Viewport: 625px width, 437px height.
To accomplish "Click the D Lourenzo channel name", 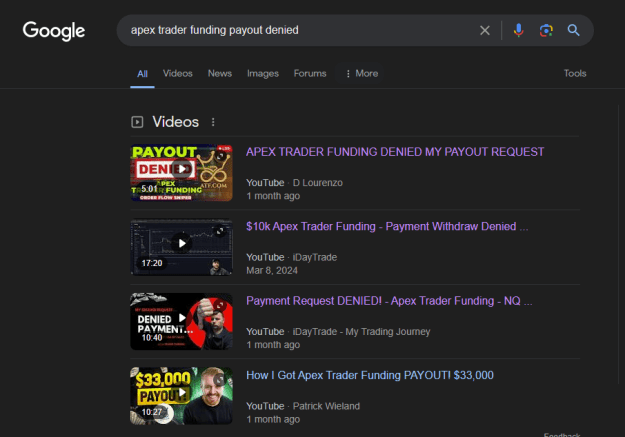I will (x=318, y=183).
